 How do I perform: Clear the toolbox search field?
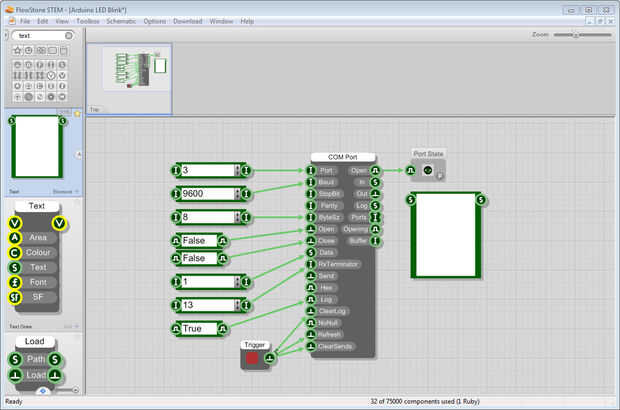(69, 36)
